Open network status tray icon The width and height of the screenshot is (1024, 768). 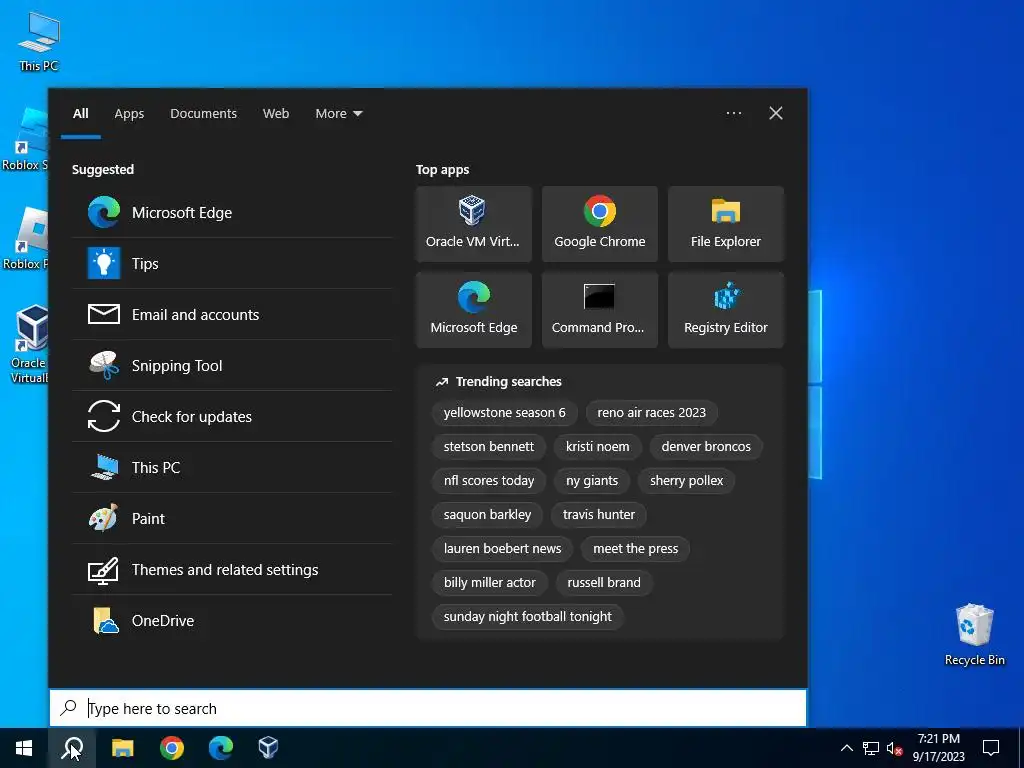pyautogui.click(x=871, y=748)
